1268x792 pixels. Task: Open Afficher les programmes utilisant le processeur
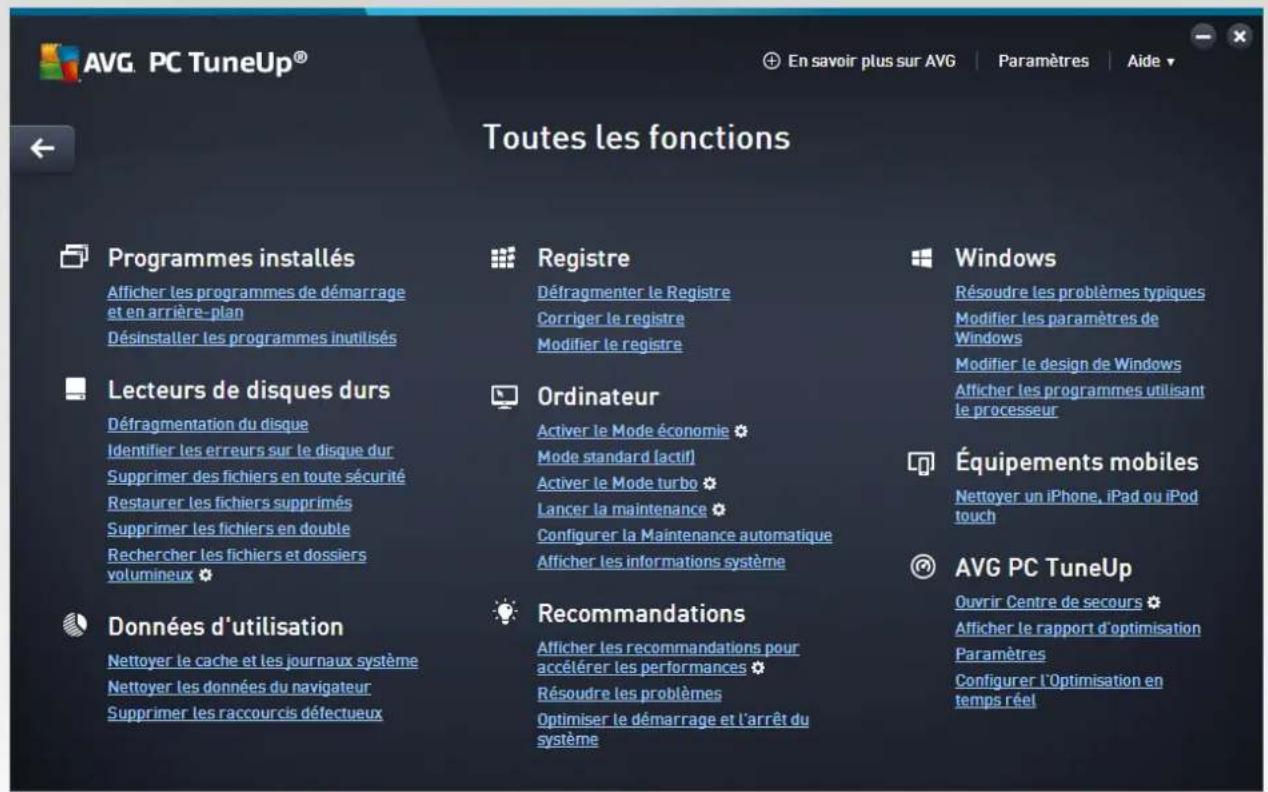(1080, 400)
